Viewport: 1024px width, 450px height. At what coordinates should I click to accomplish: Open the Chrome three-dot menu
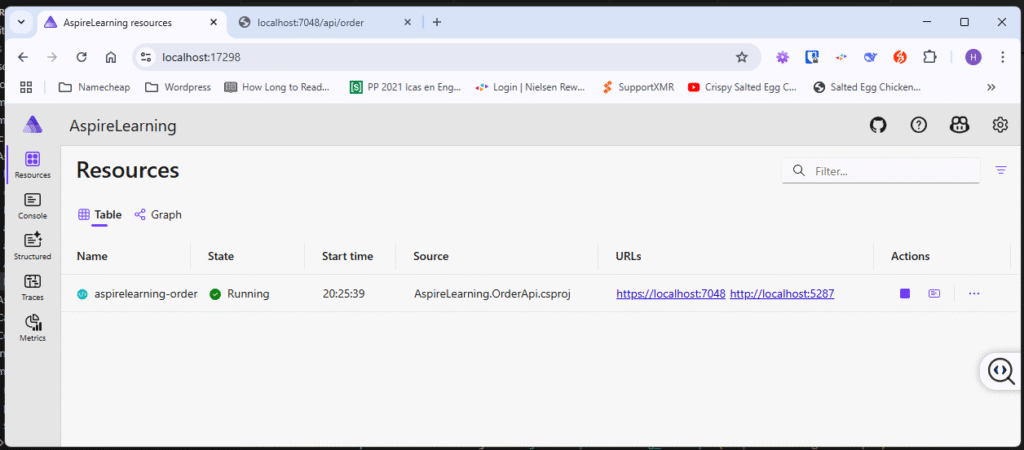click(1002, 57)
